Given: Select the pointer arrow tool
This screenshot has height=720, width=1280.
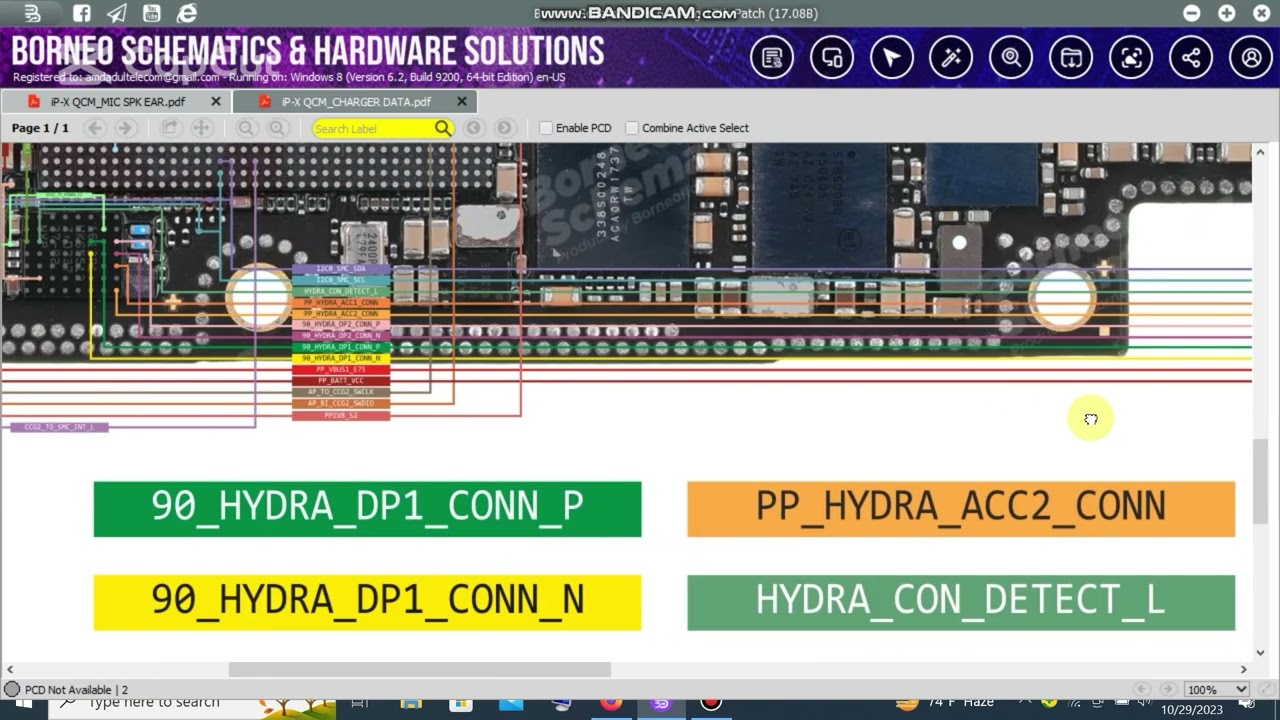Looking at the screenshot, I should point(892,58).
